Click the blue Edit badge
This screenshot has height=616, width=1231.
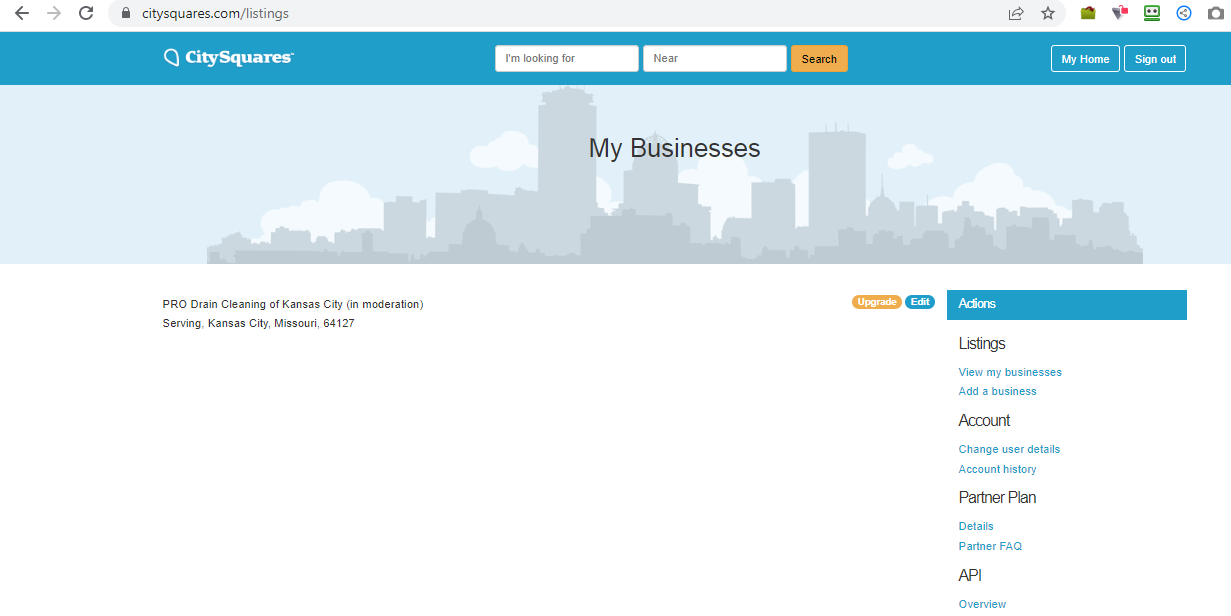point(920,302)
